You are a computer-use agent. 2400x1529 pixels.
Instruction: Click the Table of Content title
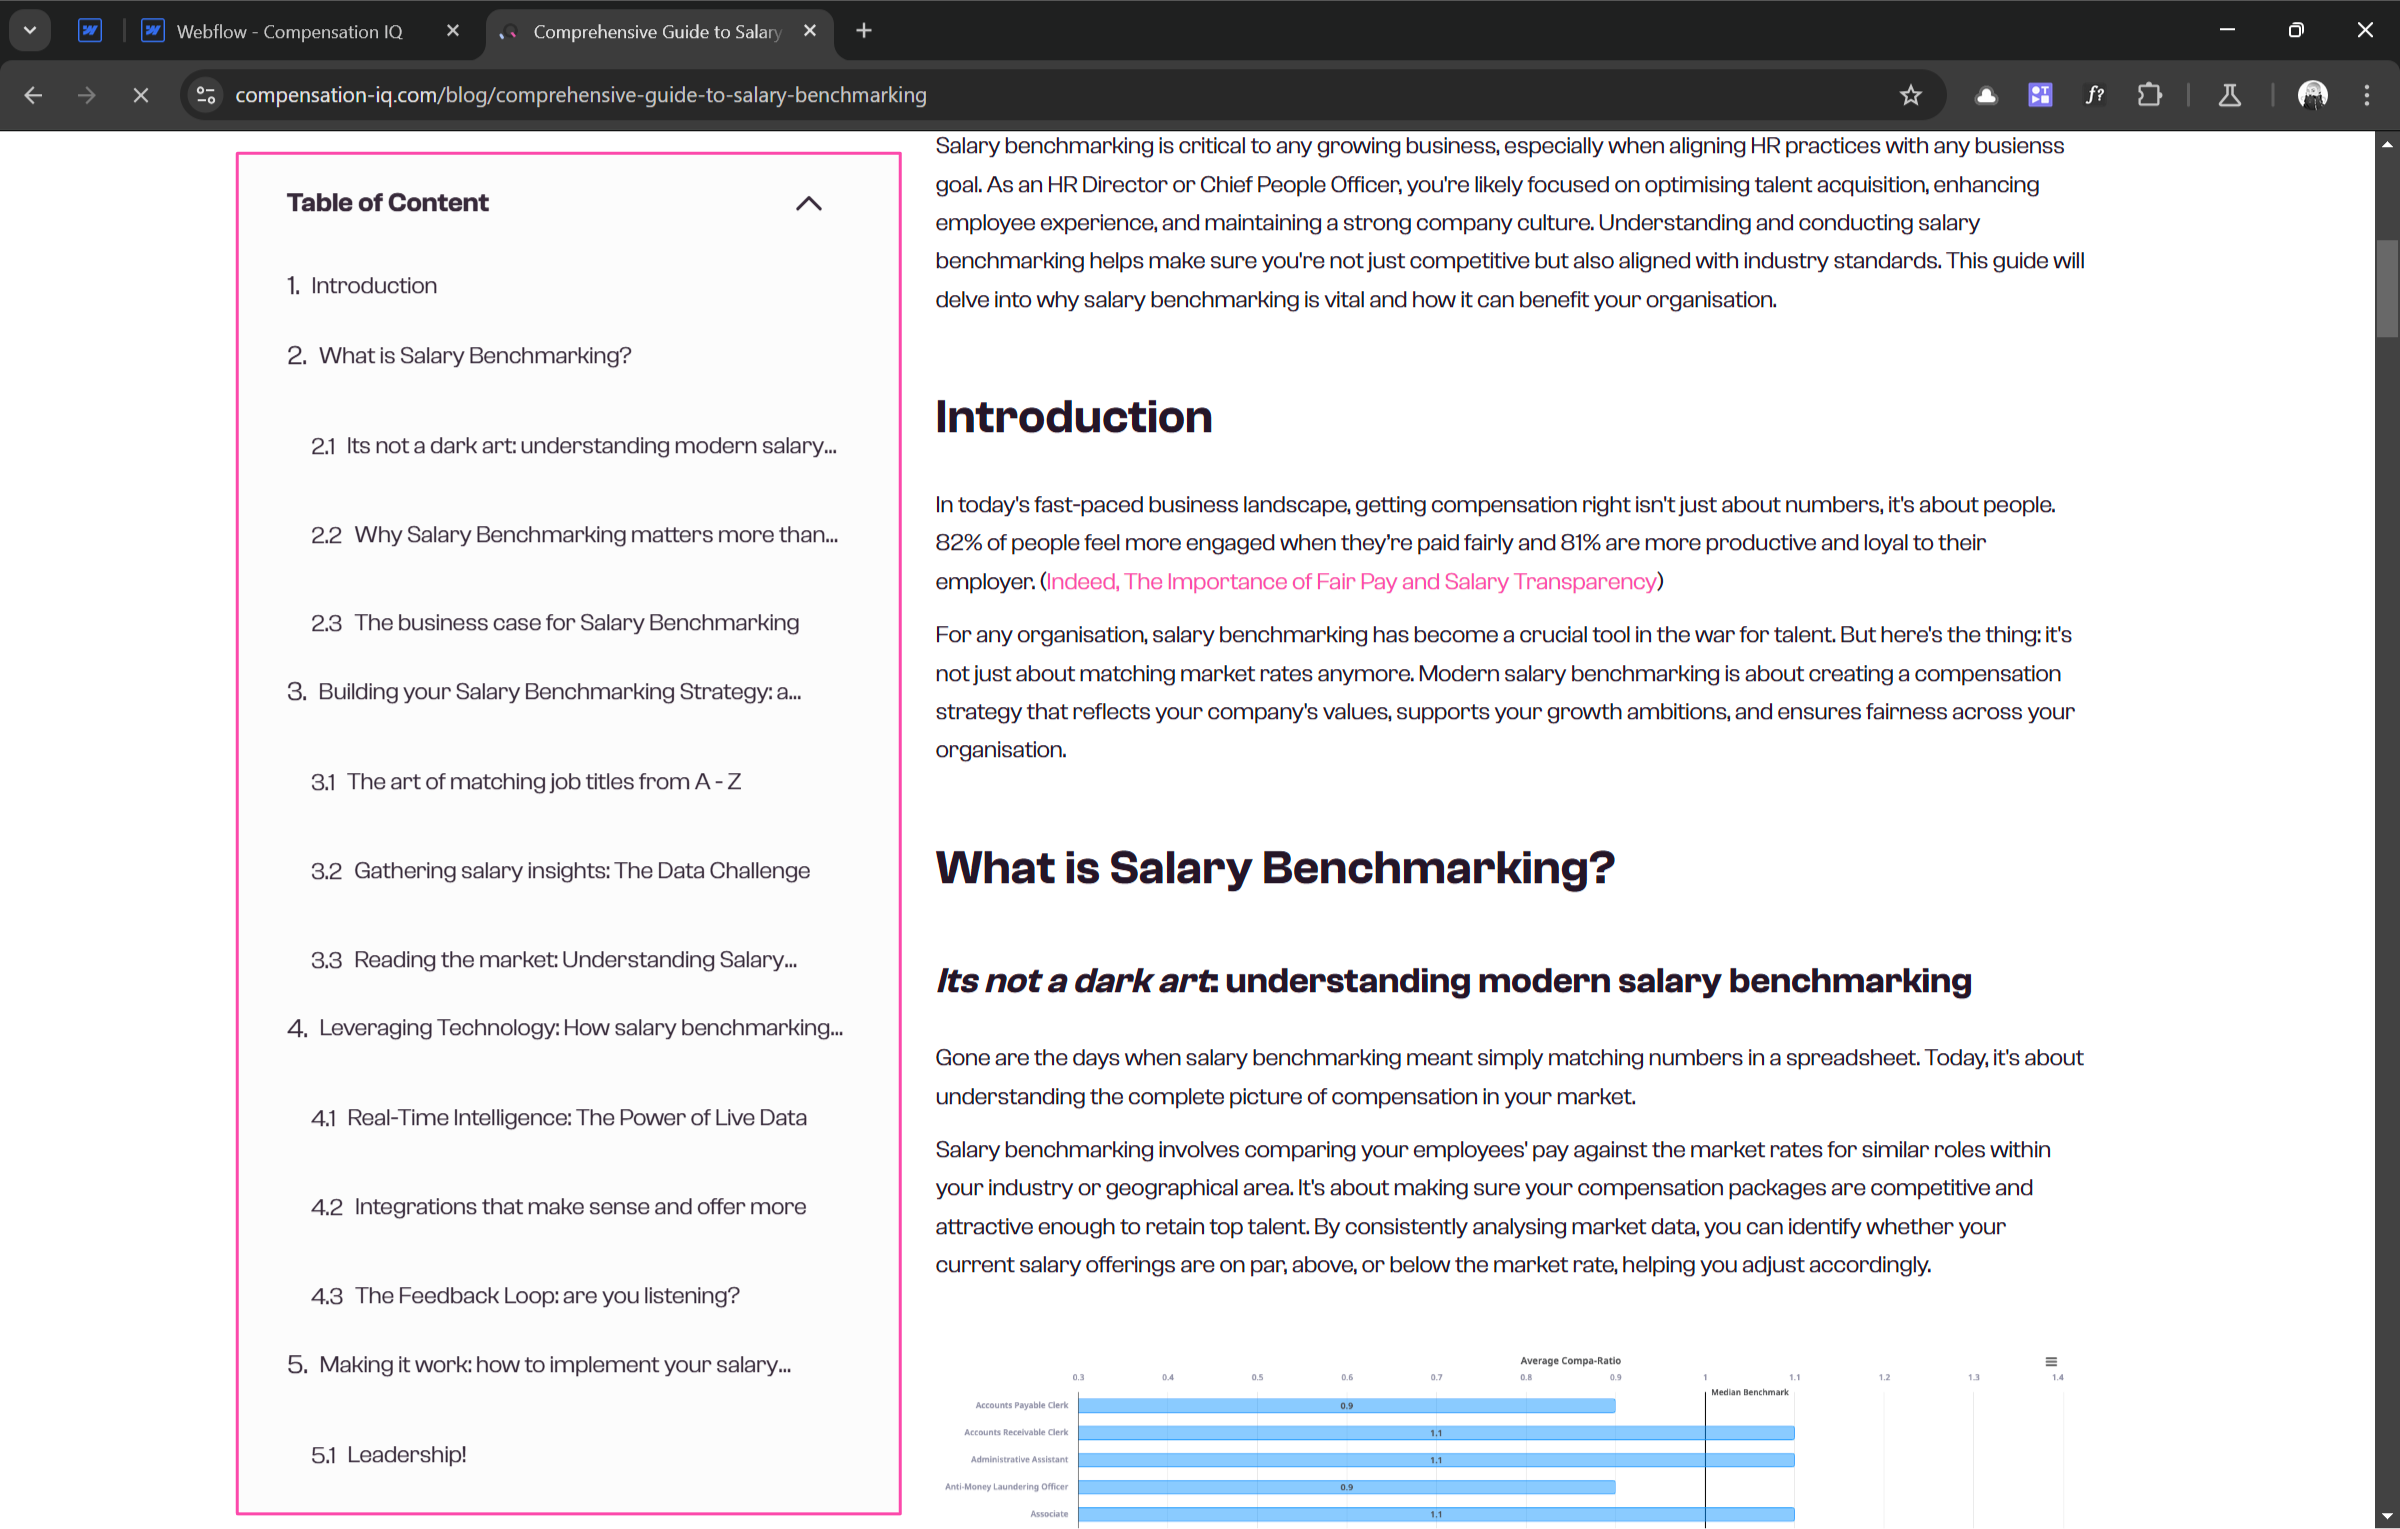pos(388,203)
